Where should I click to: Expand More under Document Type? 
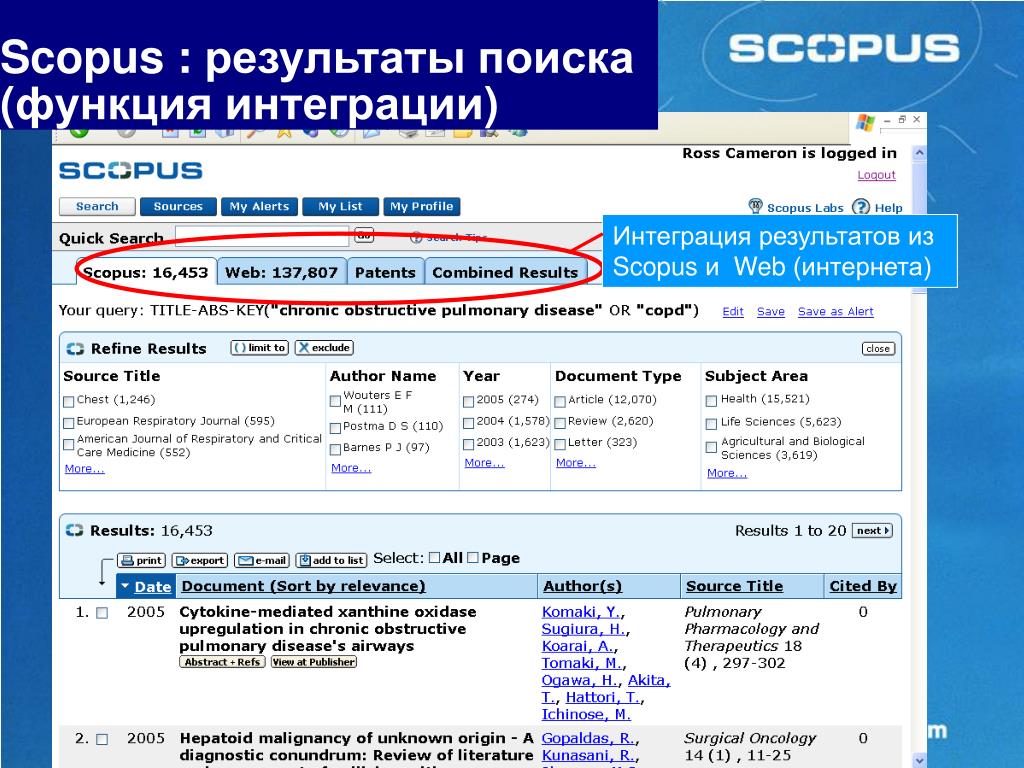tap(575, 463)
